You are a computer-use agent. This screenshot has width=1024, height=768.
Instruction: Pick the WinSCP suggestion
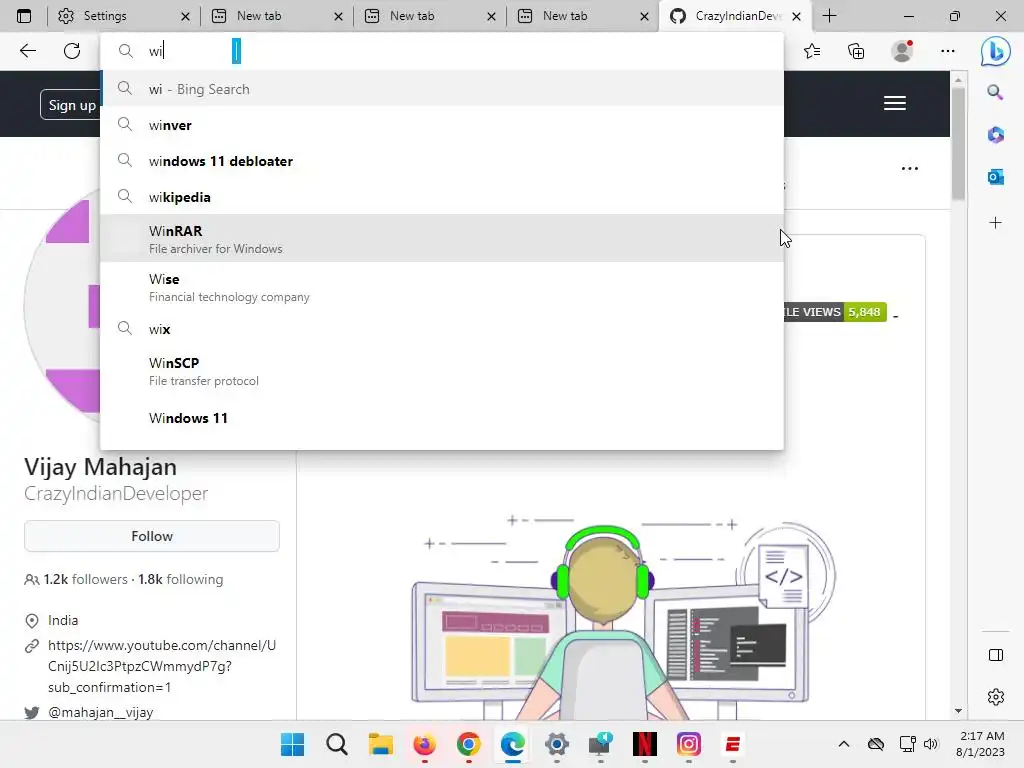click(x=442, y=371)
